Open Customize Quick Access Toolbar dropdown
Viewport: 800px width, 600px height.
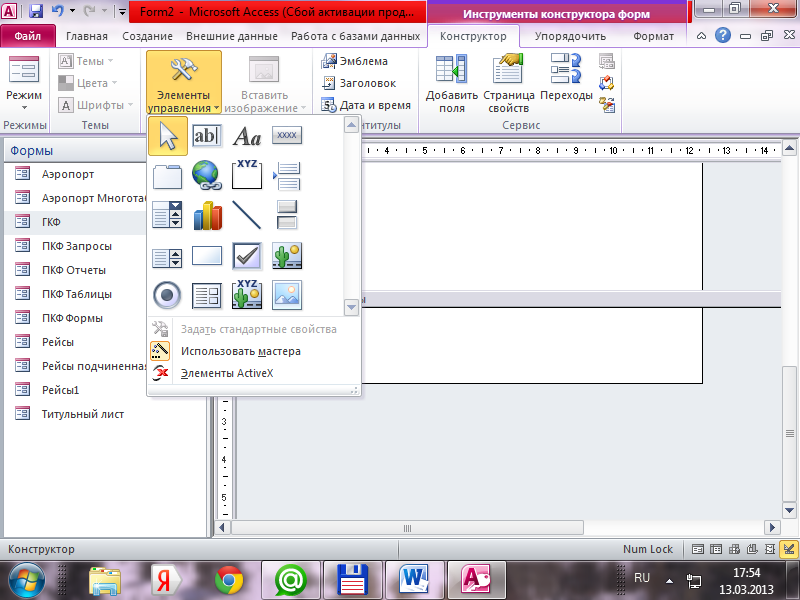pos(122,11)
